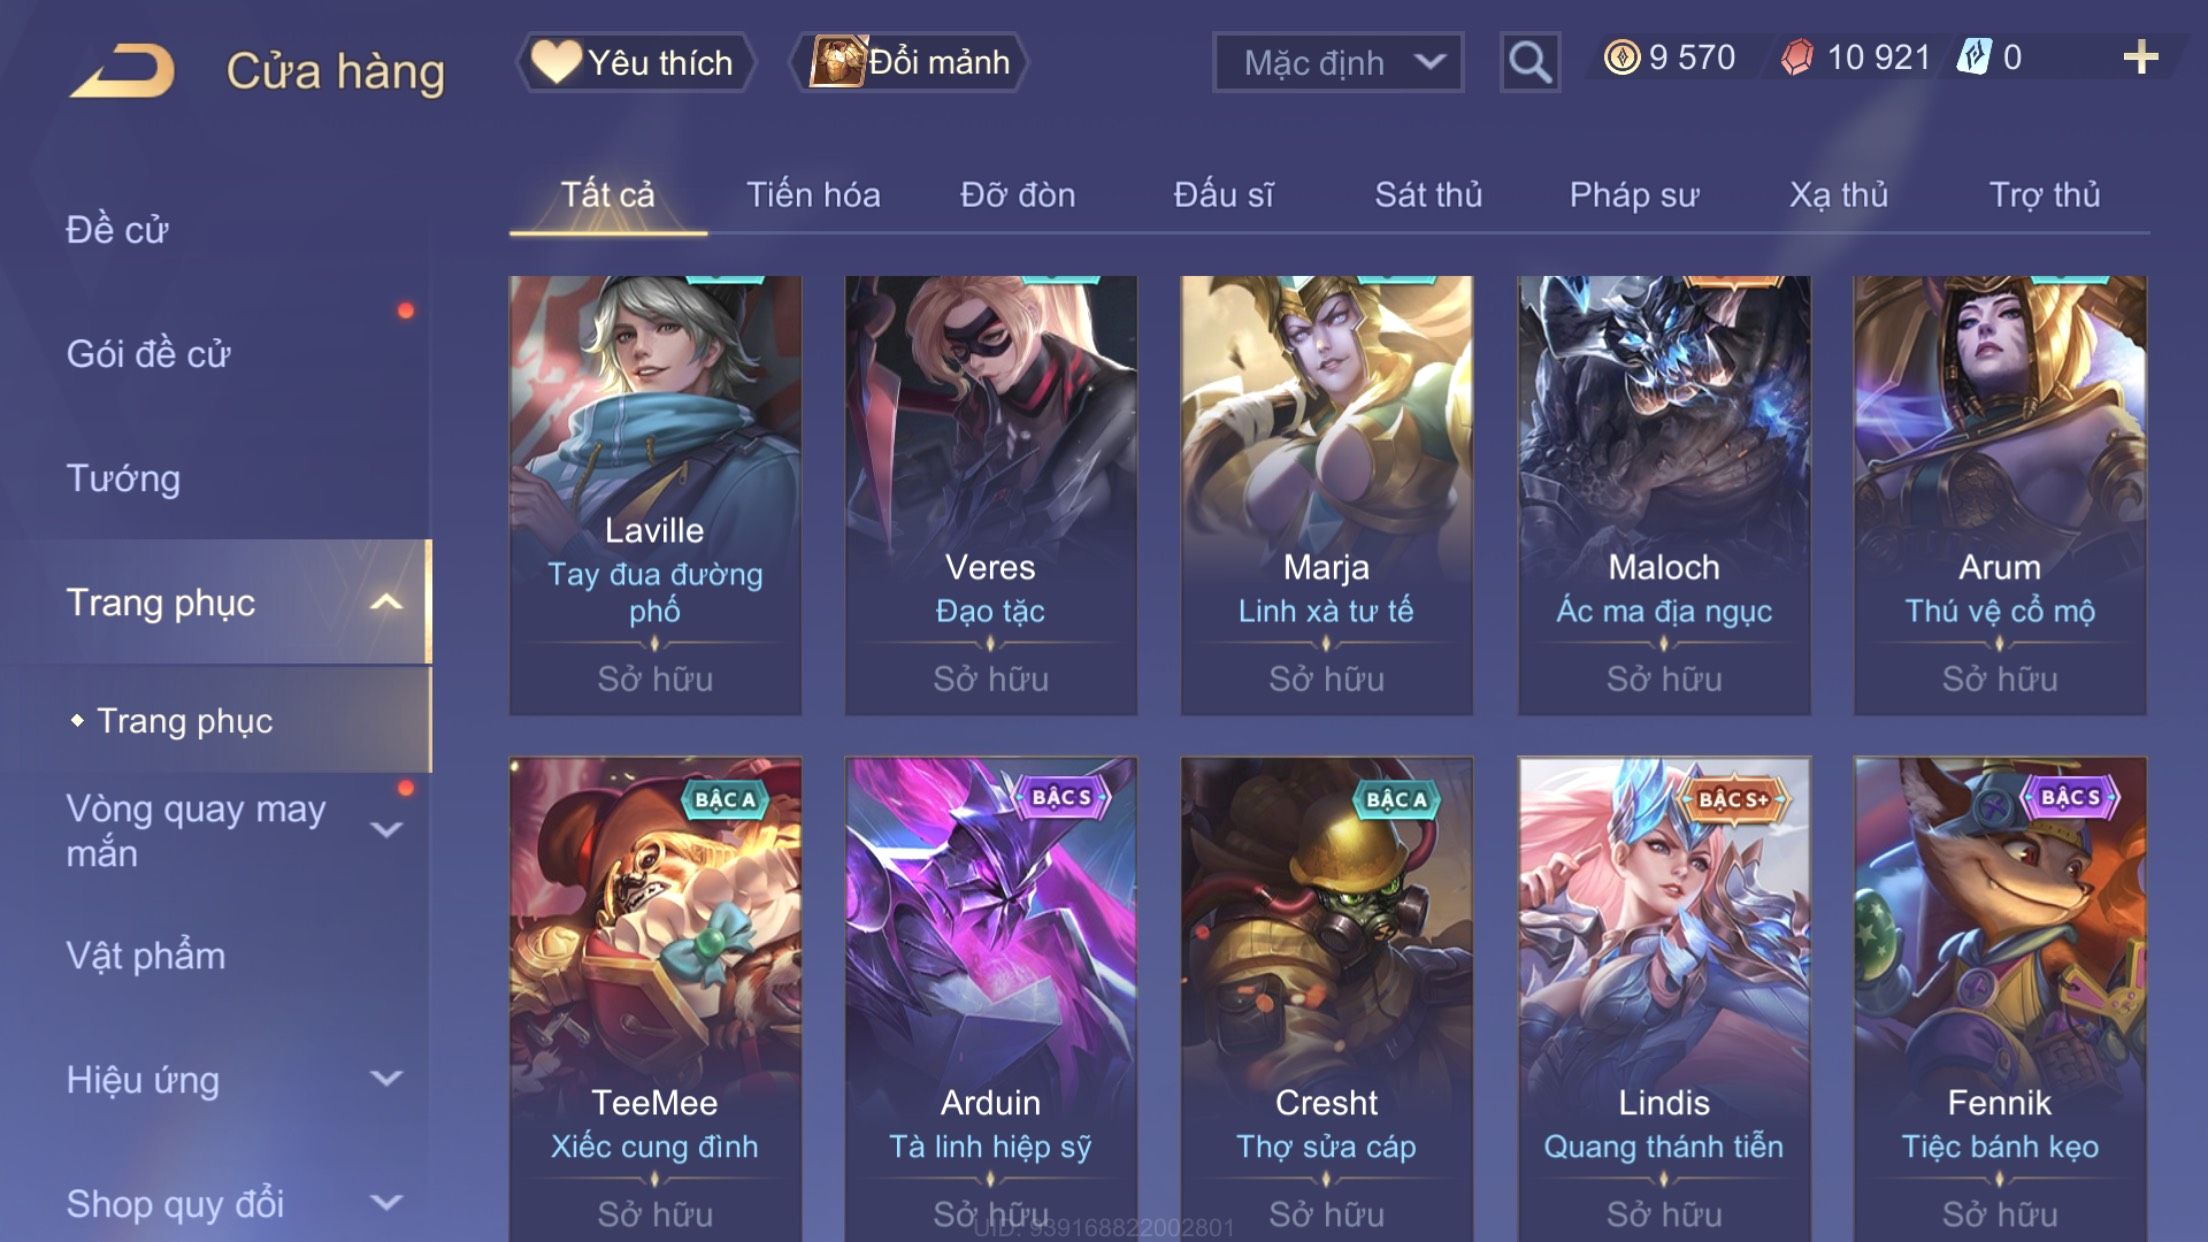Open Yêu thích favorites heart button

click(x=635, y=62)
